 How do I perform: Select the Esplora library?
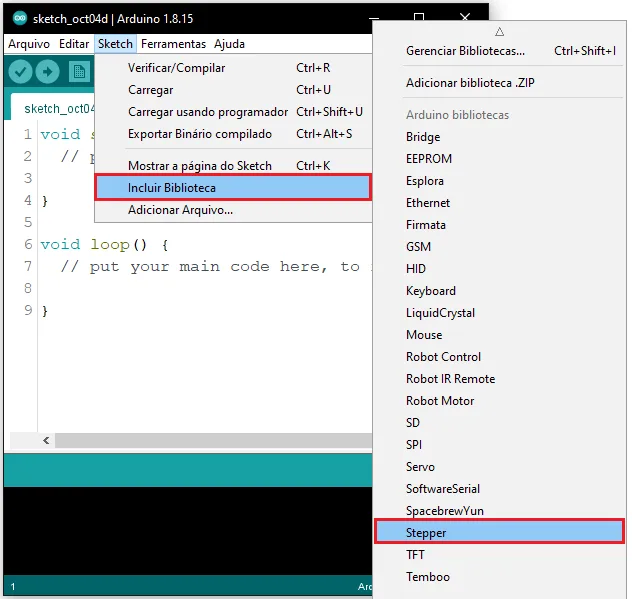[500, 181]
